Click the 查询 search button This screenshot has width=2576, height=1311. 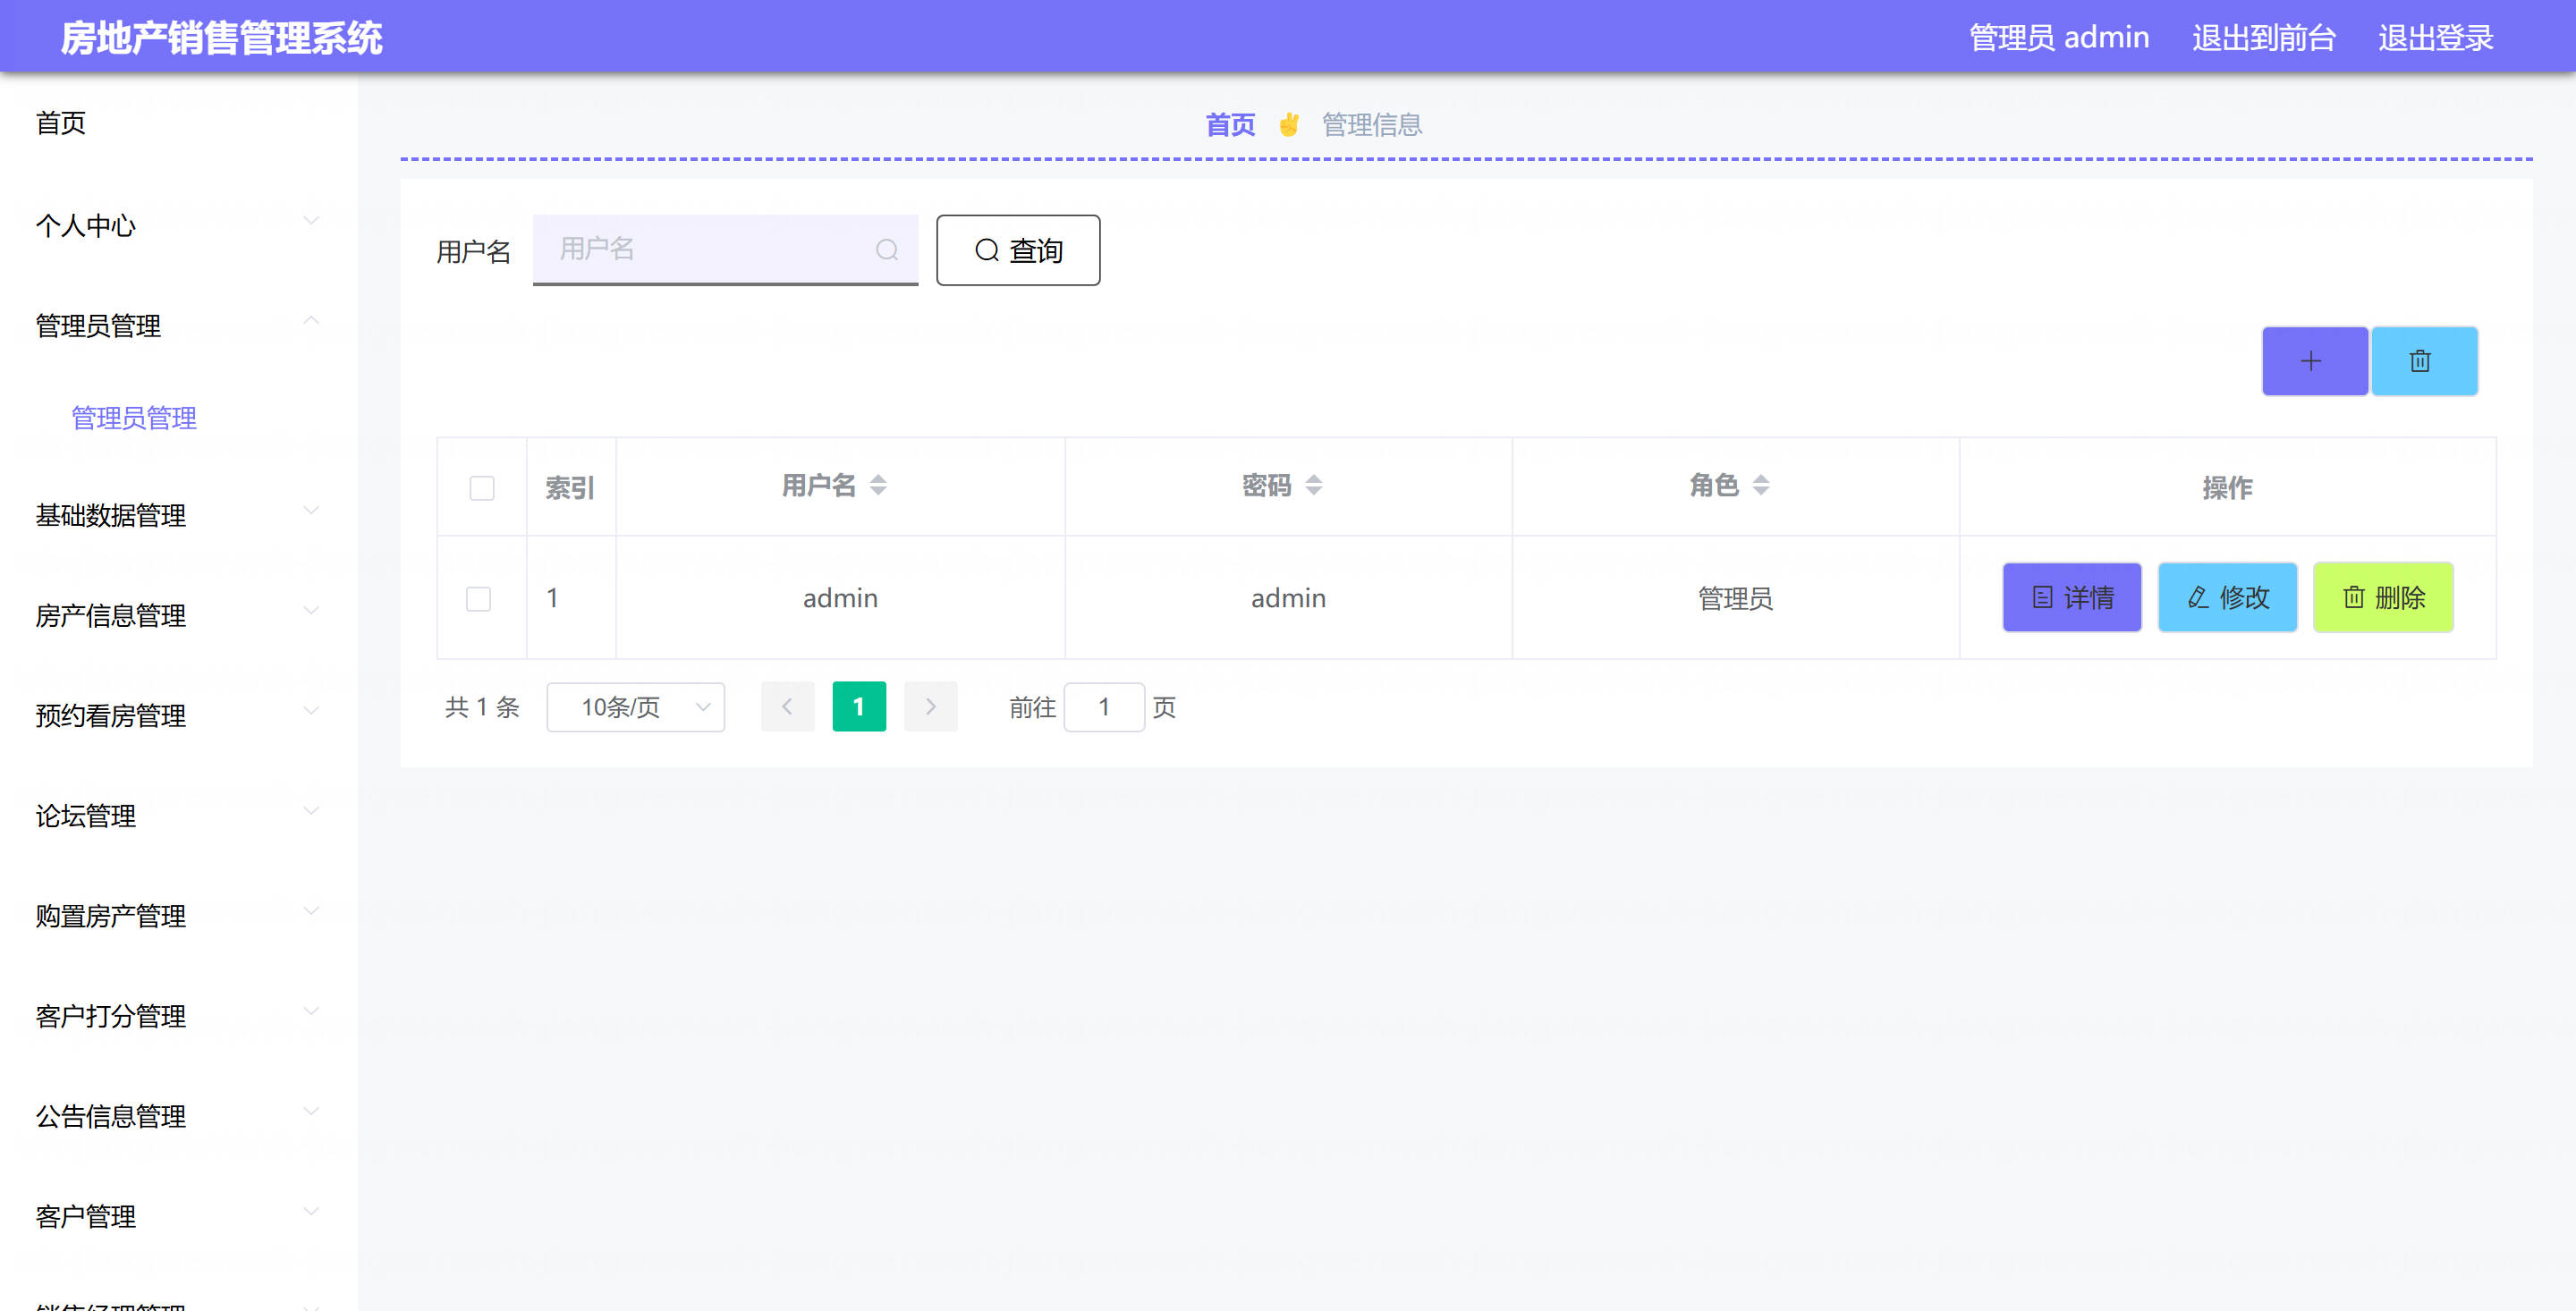click(x=1017, y=250)
